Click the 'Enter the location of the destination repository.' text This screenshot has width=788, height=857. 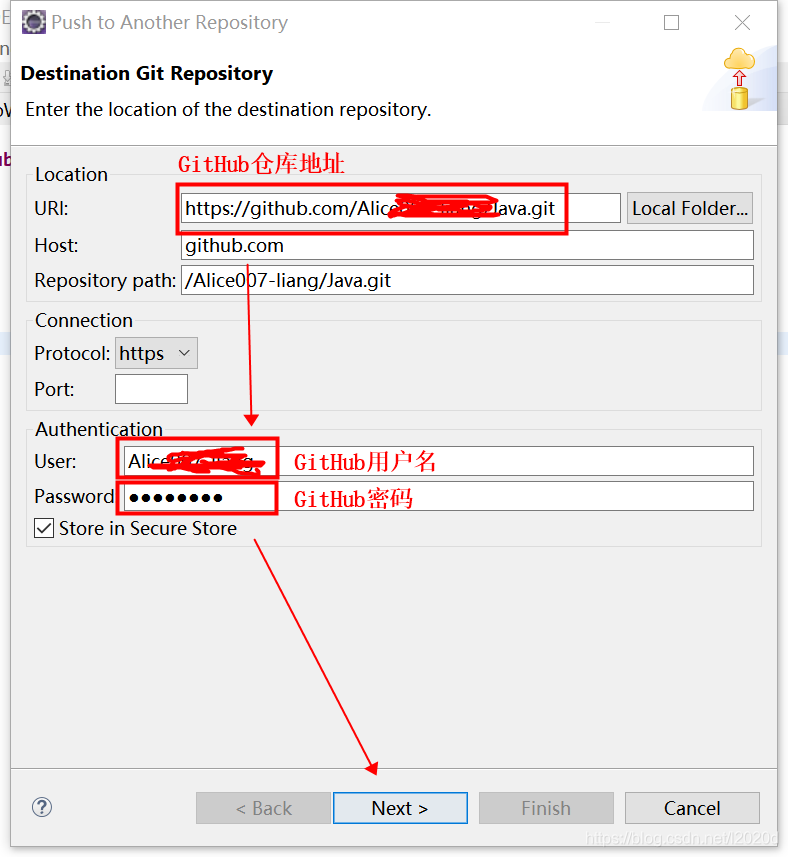coord(228,110)
